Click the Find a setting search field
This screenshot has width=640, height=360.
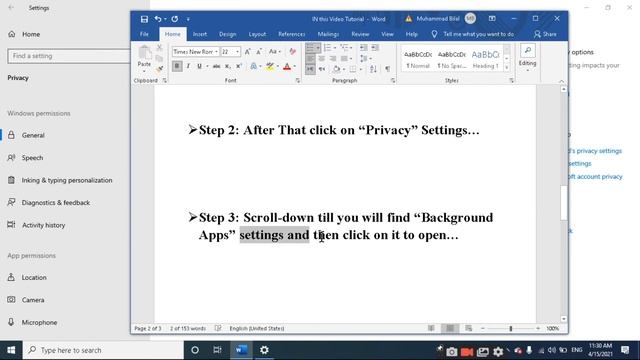69,56
